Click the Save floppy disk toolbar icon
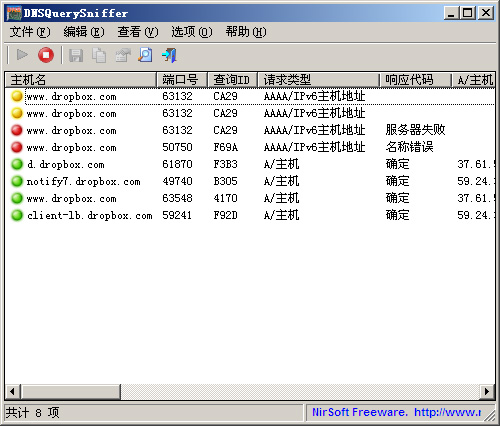The width and height of the screenshot is (500, 426). point(76,55)
